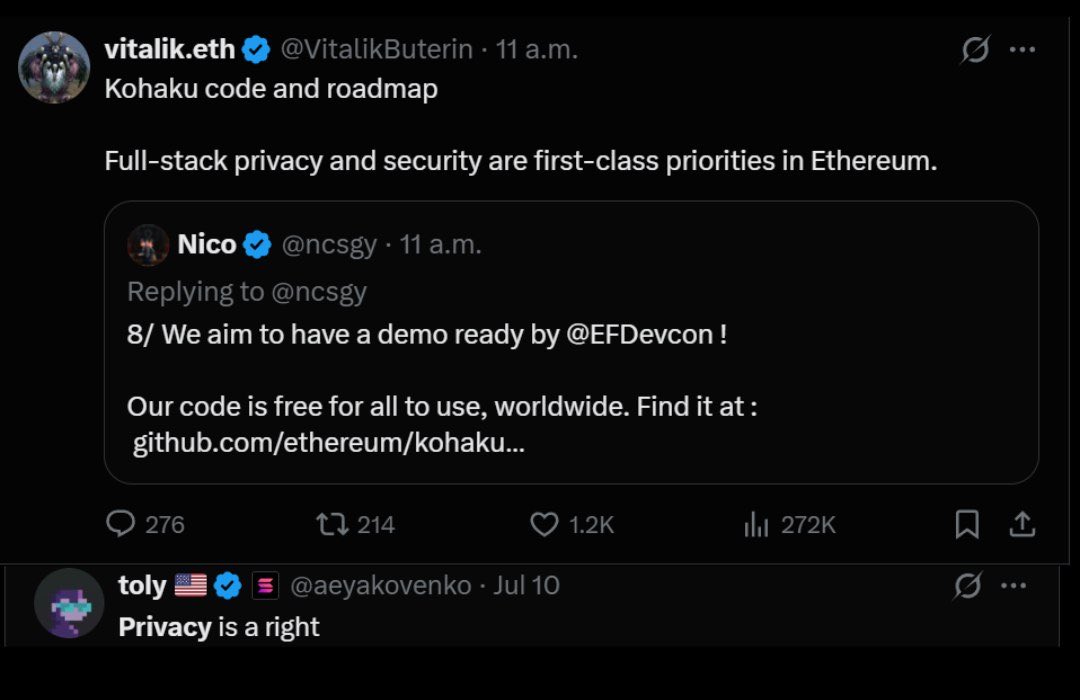Image resolution: width=1080 pixels, height=700 pixels.
Task: Reply to vitalik.eth's Kohaku post
Action: [121, 524]
